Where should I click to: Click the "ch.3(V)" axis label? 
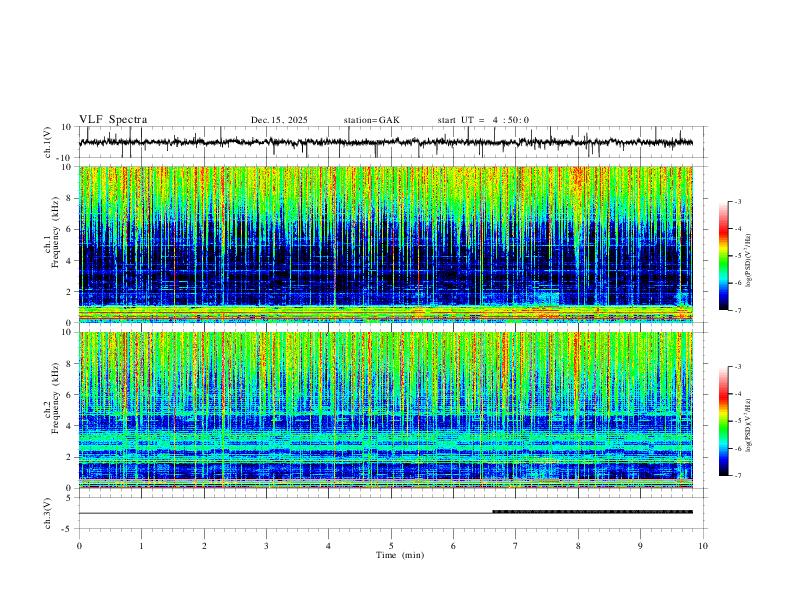pos(48,513)
